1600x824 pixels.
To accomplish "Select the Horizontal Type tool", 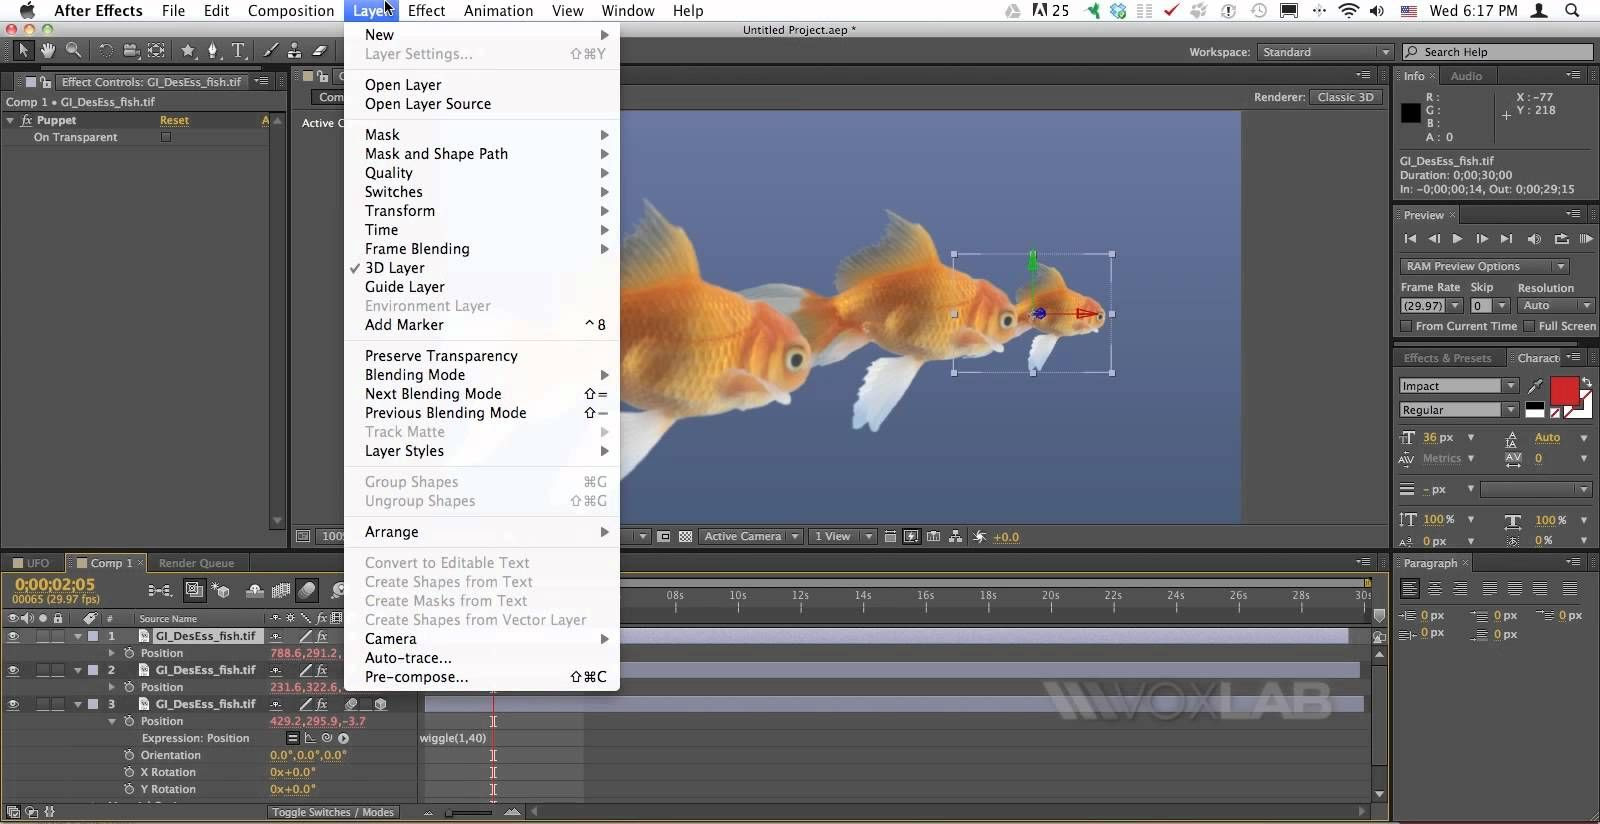I will coord(238,50).
